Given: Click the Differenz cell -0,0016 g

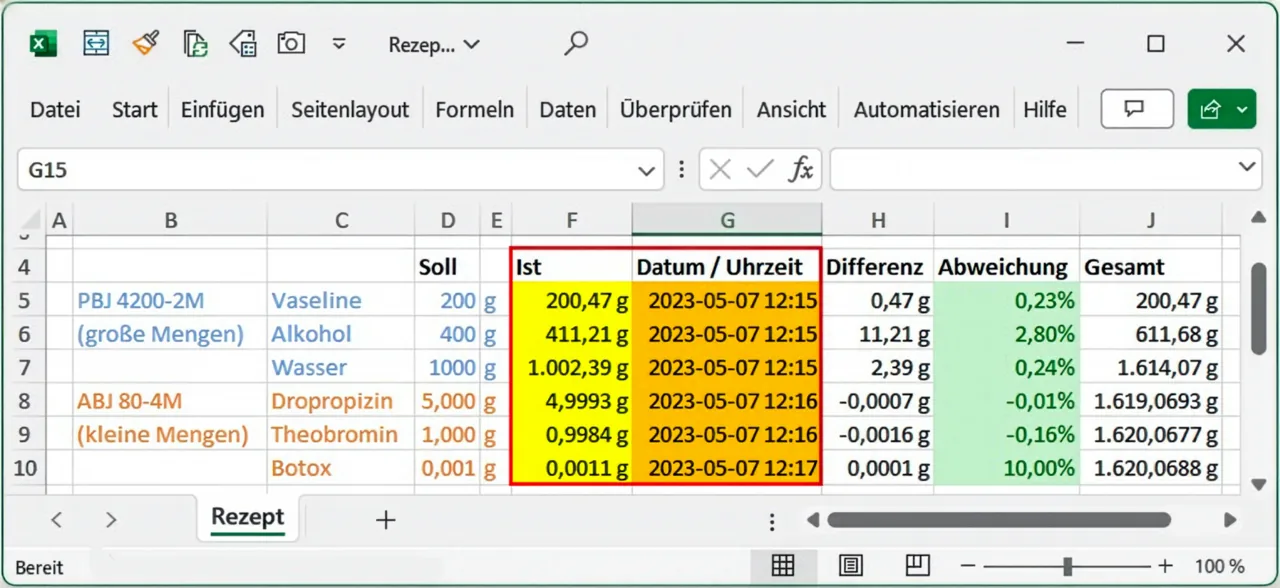Looking at the screenshot, I should coord(878,435).
